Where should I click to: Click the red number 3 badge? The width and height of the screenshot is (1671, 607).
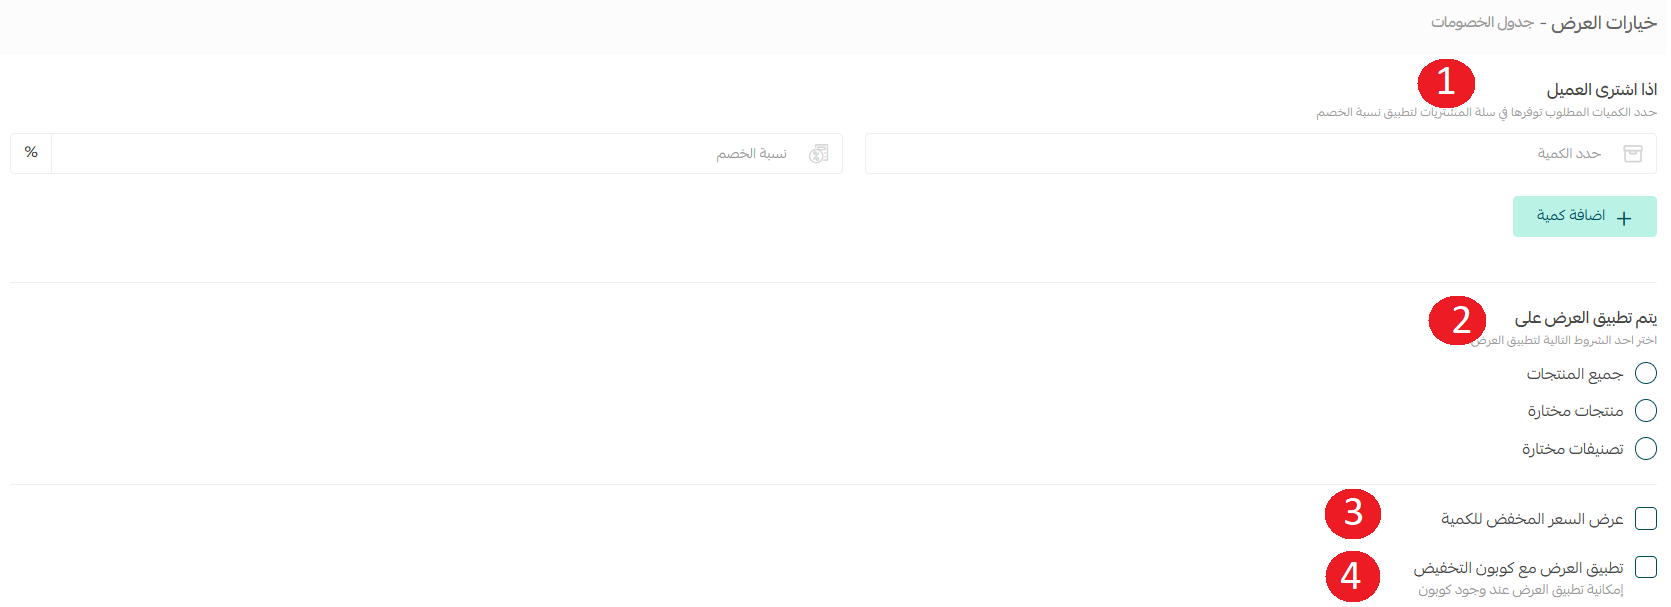tap(1353, 513)
